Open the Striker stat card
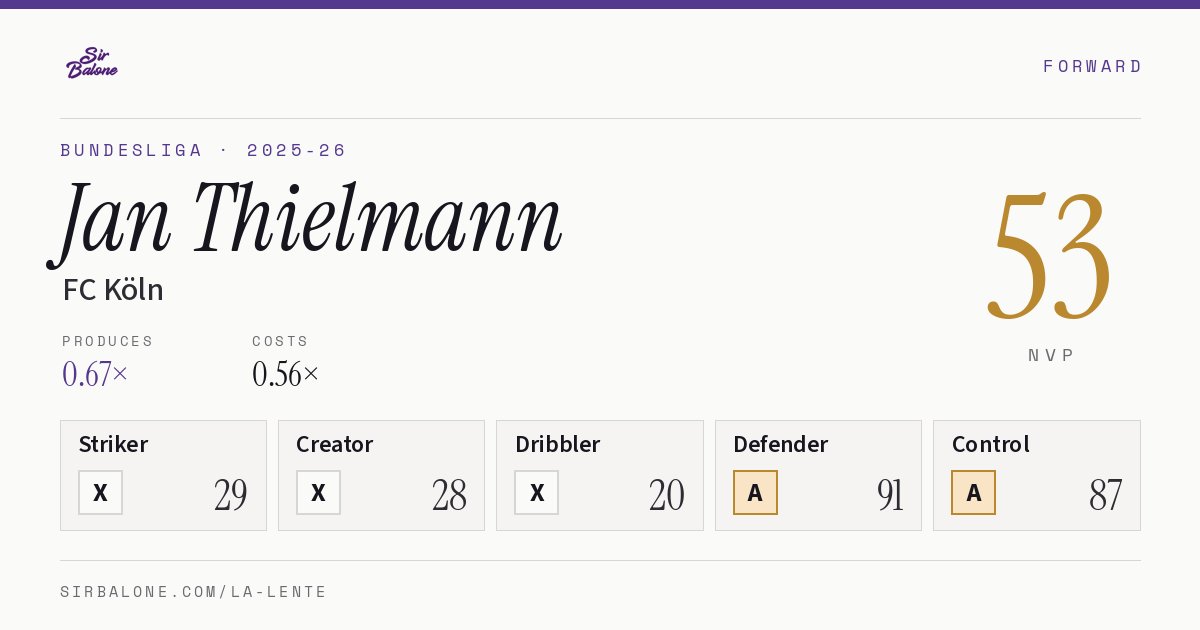The width and height of the screenshot is (1200, 630). click(163, 475)
